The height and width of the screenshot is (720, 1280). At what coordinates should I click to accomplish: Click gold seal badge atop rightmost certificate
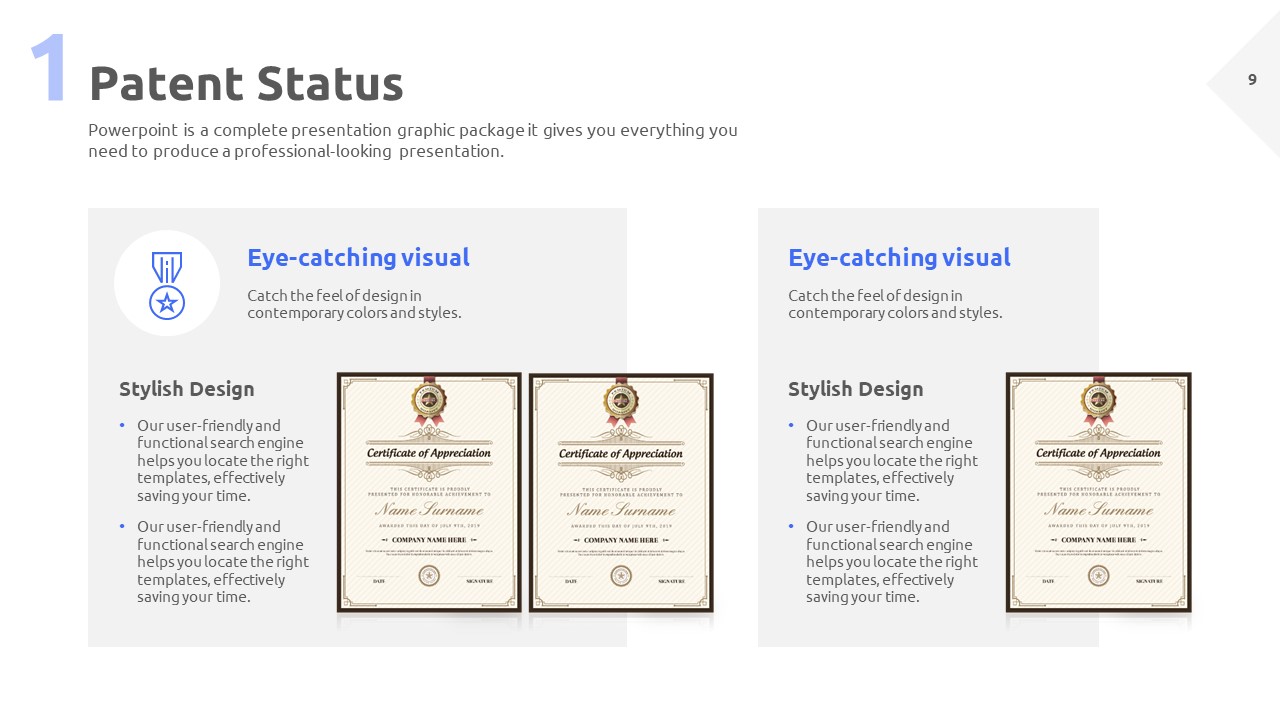1098,402
